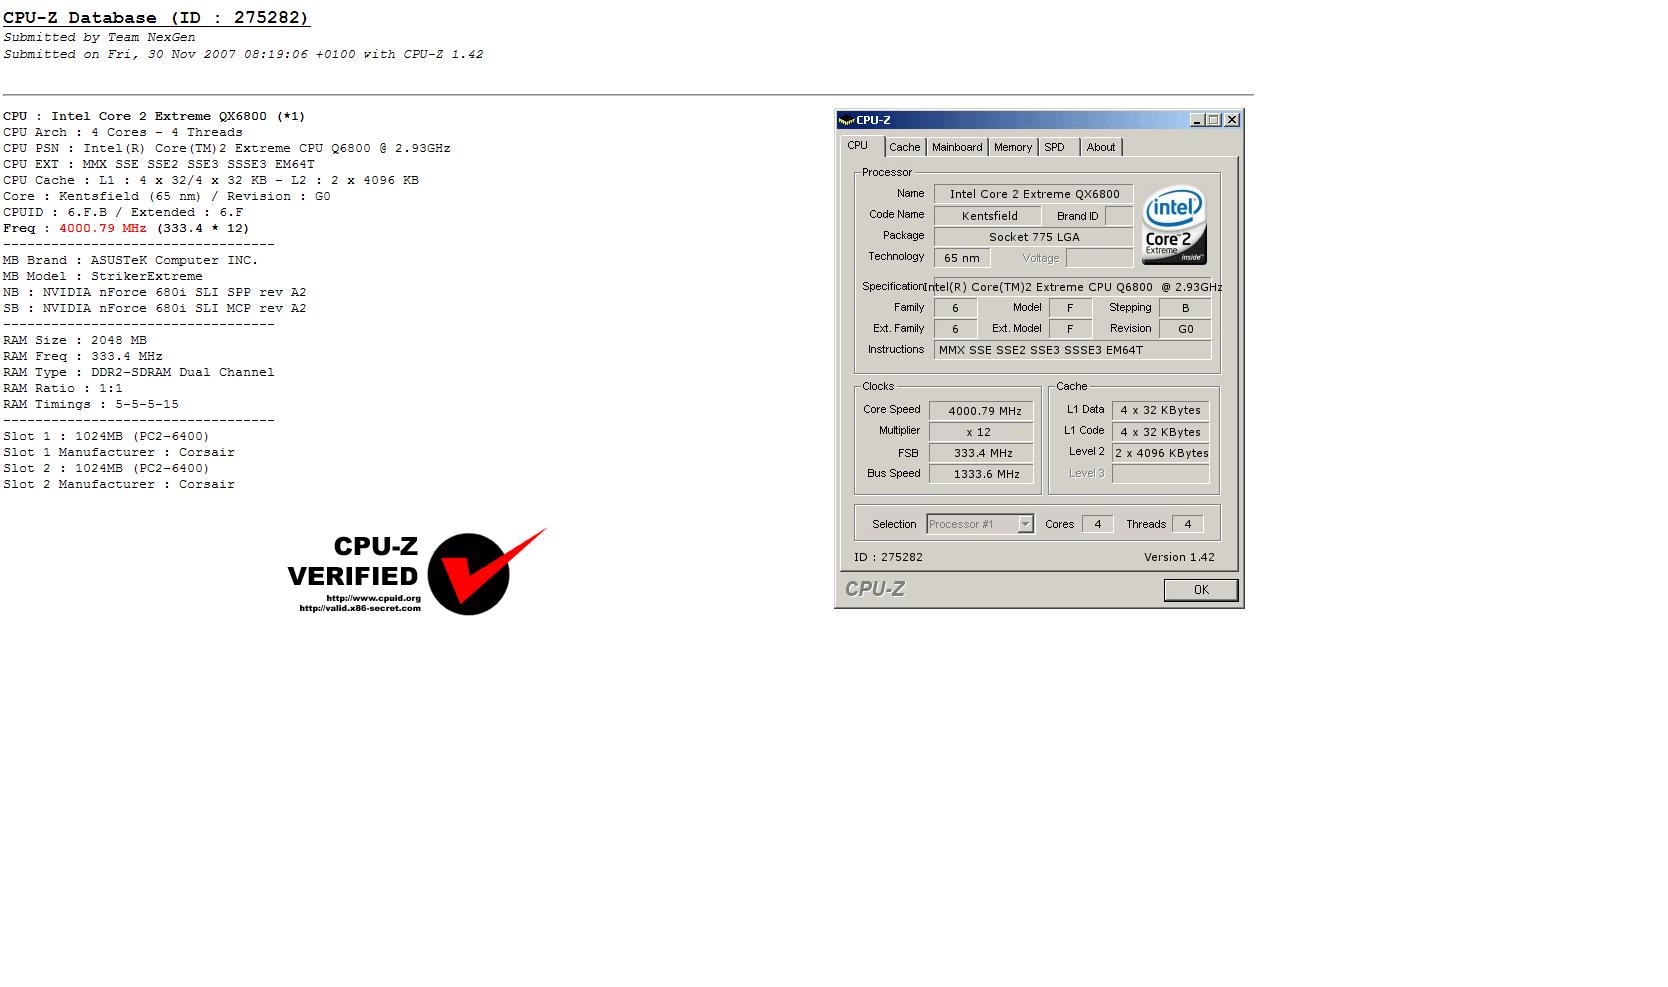The image size is (1668, 987).
Task: Click 'MB Model : StrikerExtreme' line
Action: [x=103, y=276]
